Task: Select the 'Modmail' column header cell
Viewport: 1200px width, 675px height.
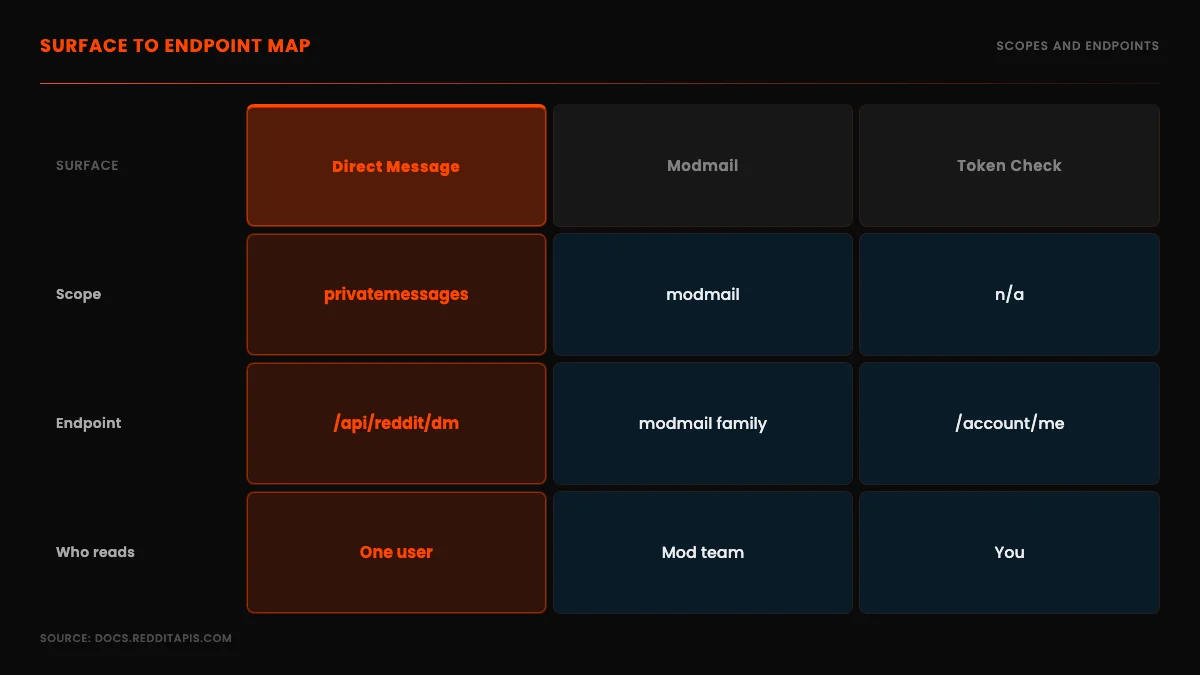Action: click(x=703, y=166)
